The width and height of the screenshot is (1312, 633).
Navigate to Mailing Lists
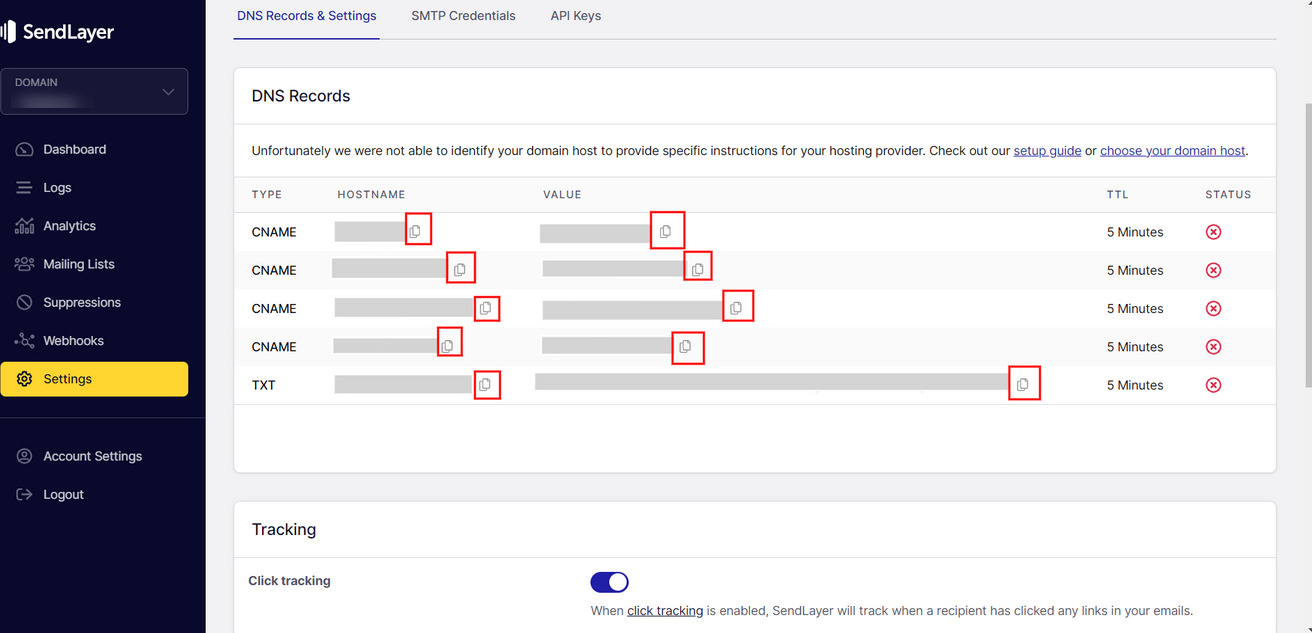pos(94,264)
